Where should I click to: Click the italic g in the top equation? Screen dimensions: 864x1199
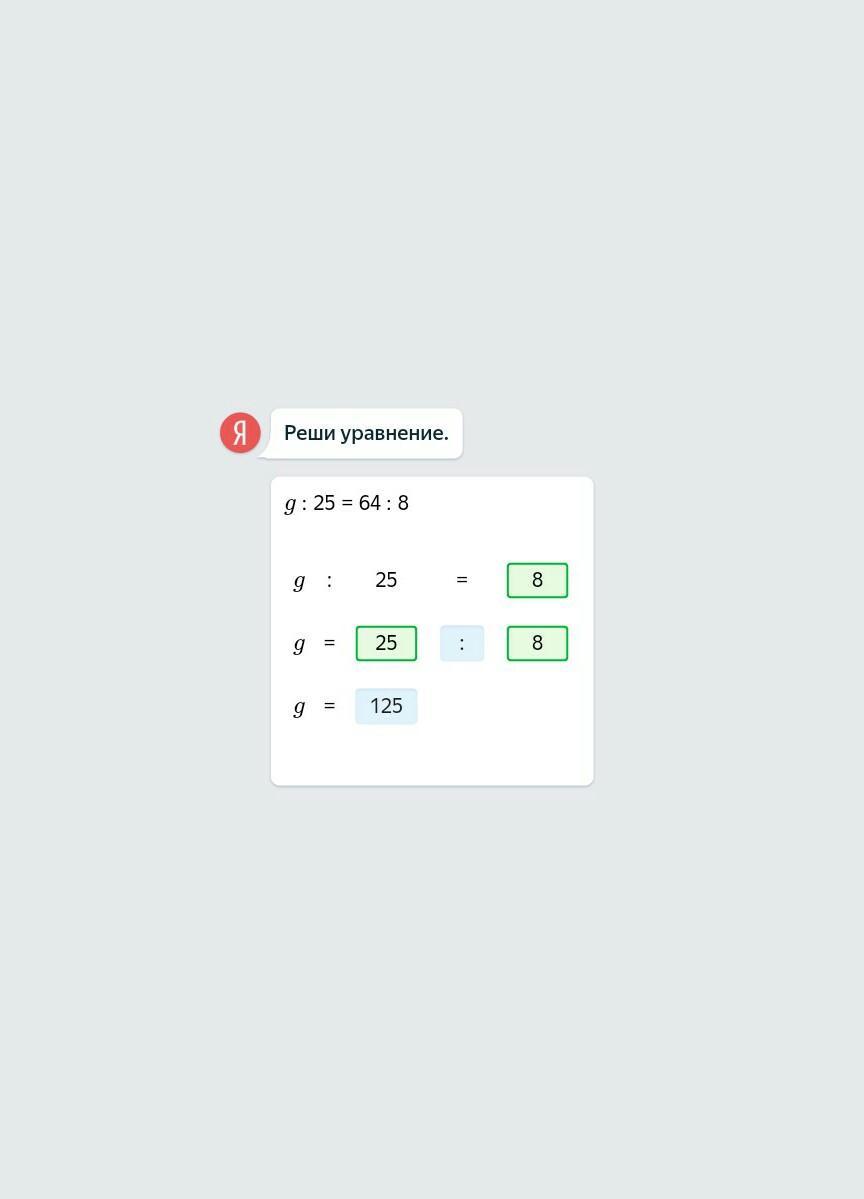coord(290,504)
